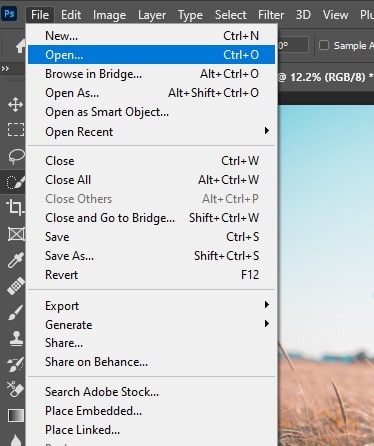Open the Image menu
Viewport: 374px width, 446px height.
pos(109,15)
